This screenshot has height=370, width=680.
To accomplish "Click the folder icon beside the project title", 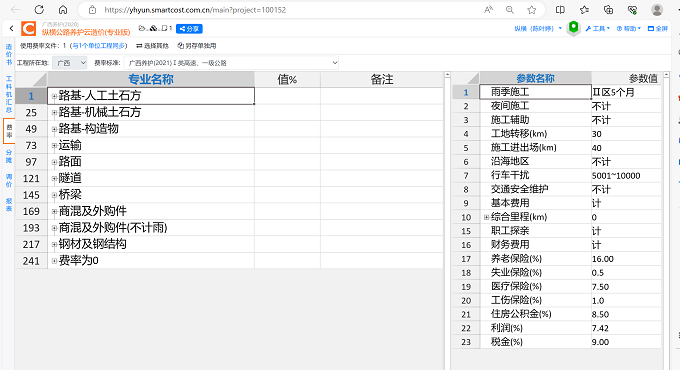I will click(142, 28).
